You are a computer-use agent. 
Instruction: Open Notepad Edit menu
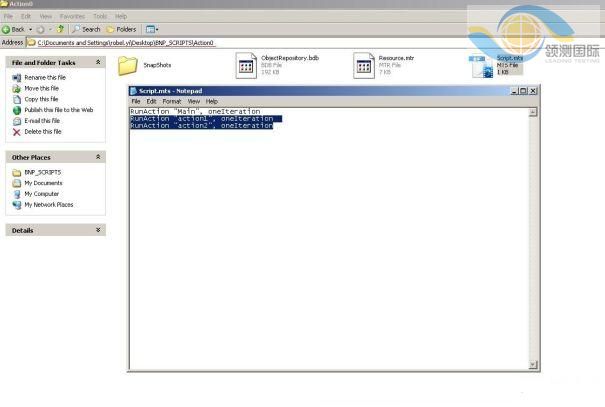pyautogui.click(x=151, y=101)
